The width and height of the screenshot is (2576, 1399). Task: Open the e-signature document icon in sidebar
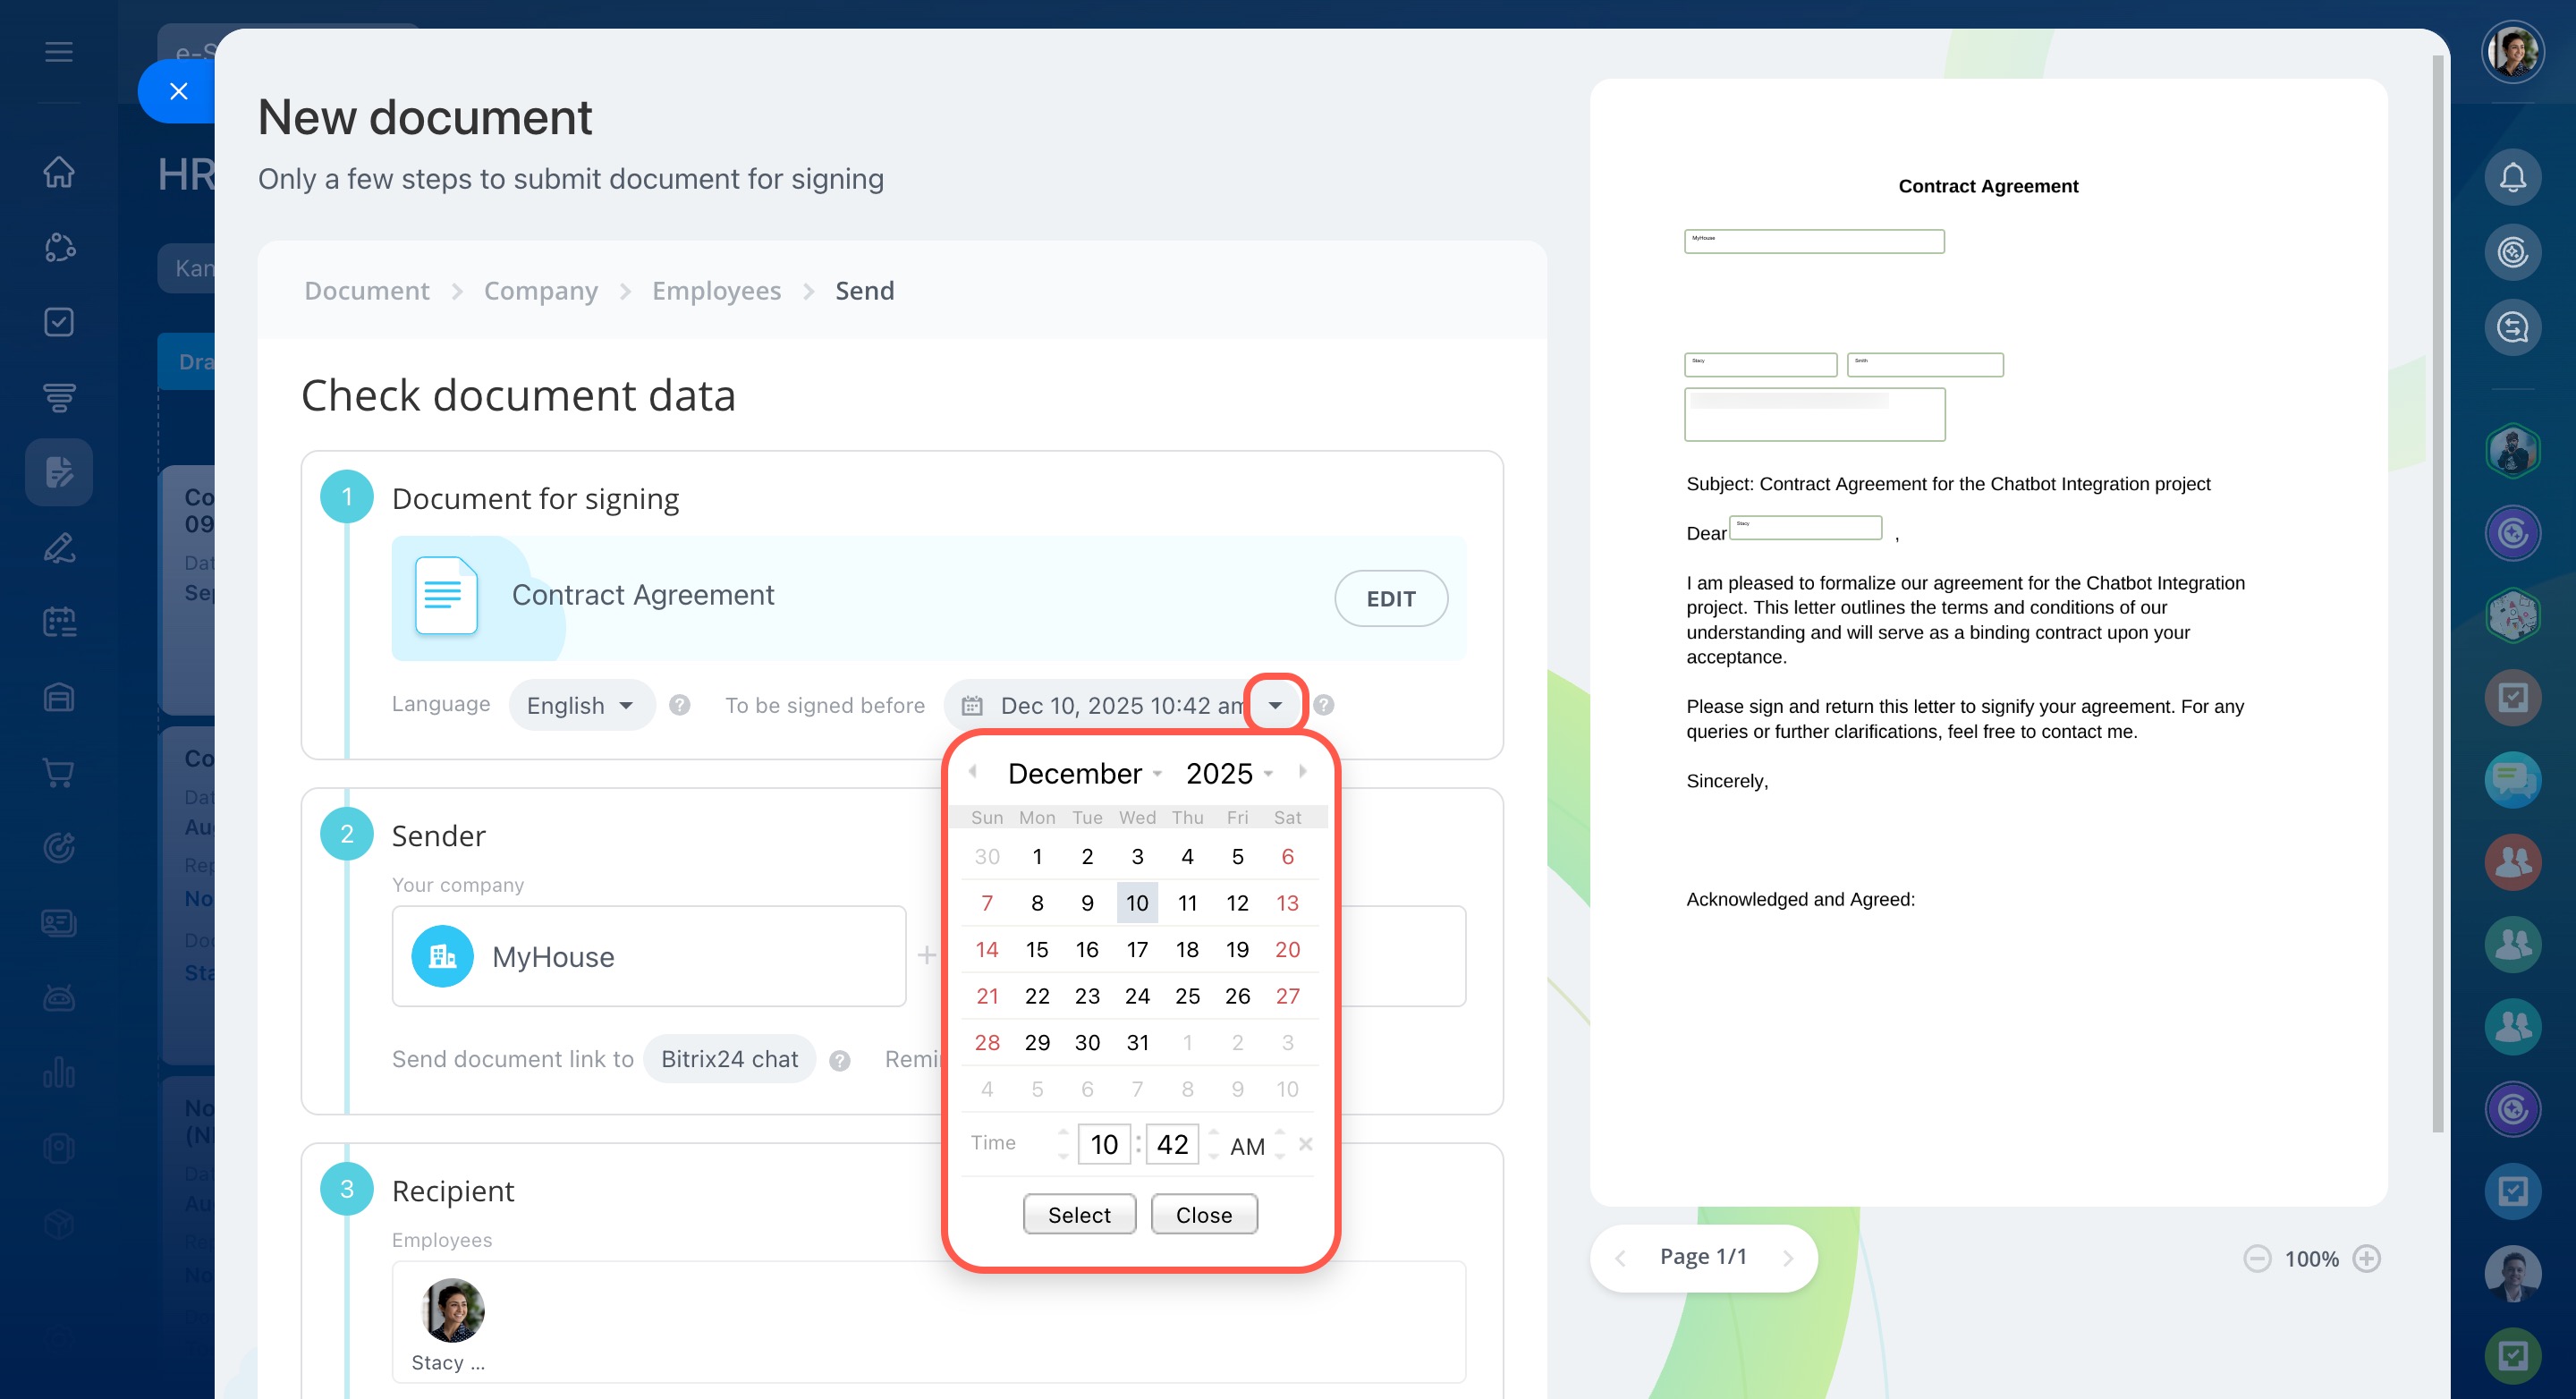click(59, 472)
